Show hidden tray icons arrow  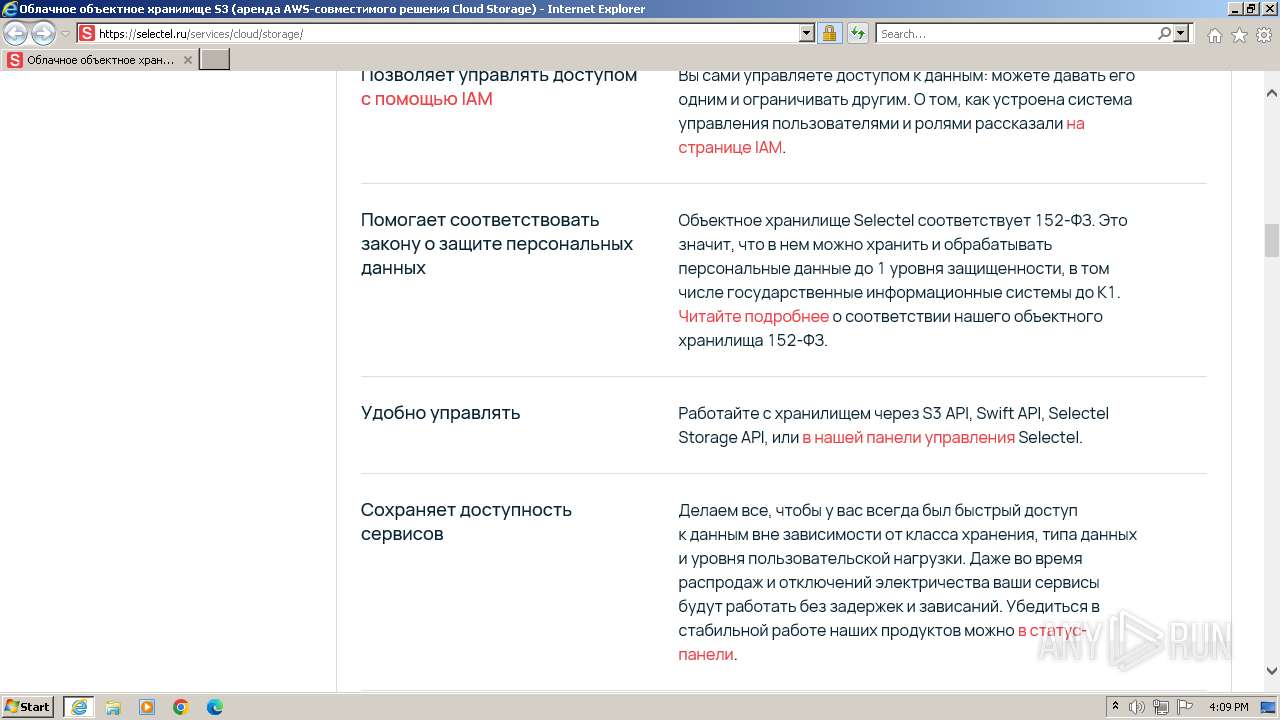(1115, 707)
